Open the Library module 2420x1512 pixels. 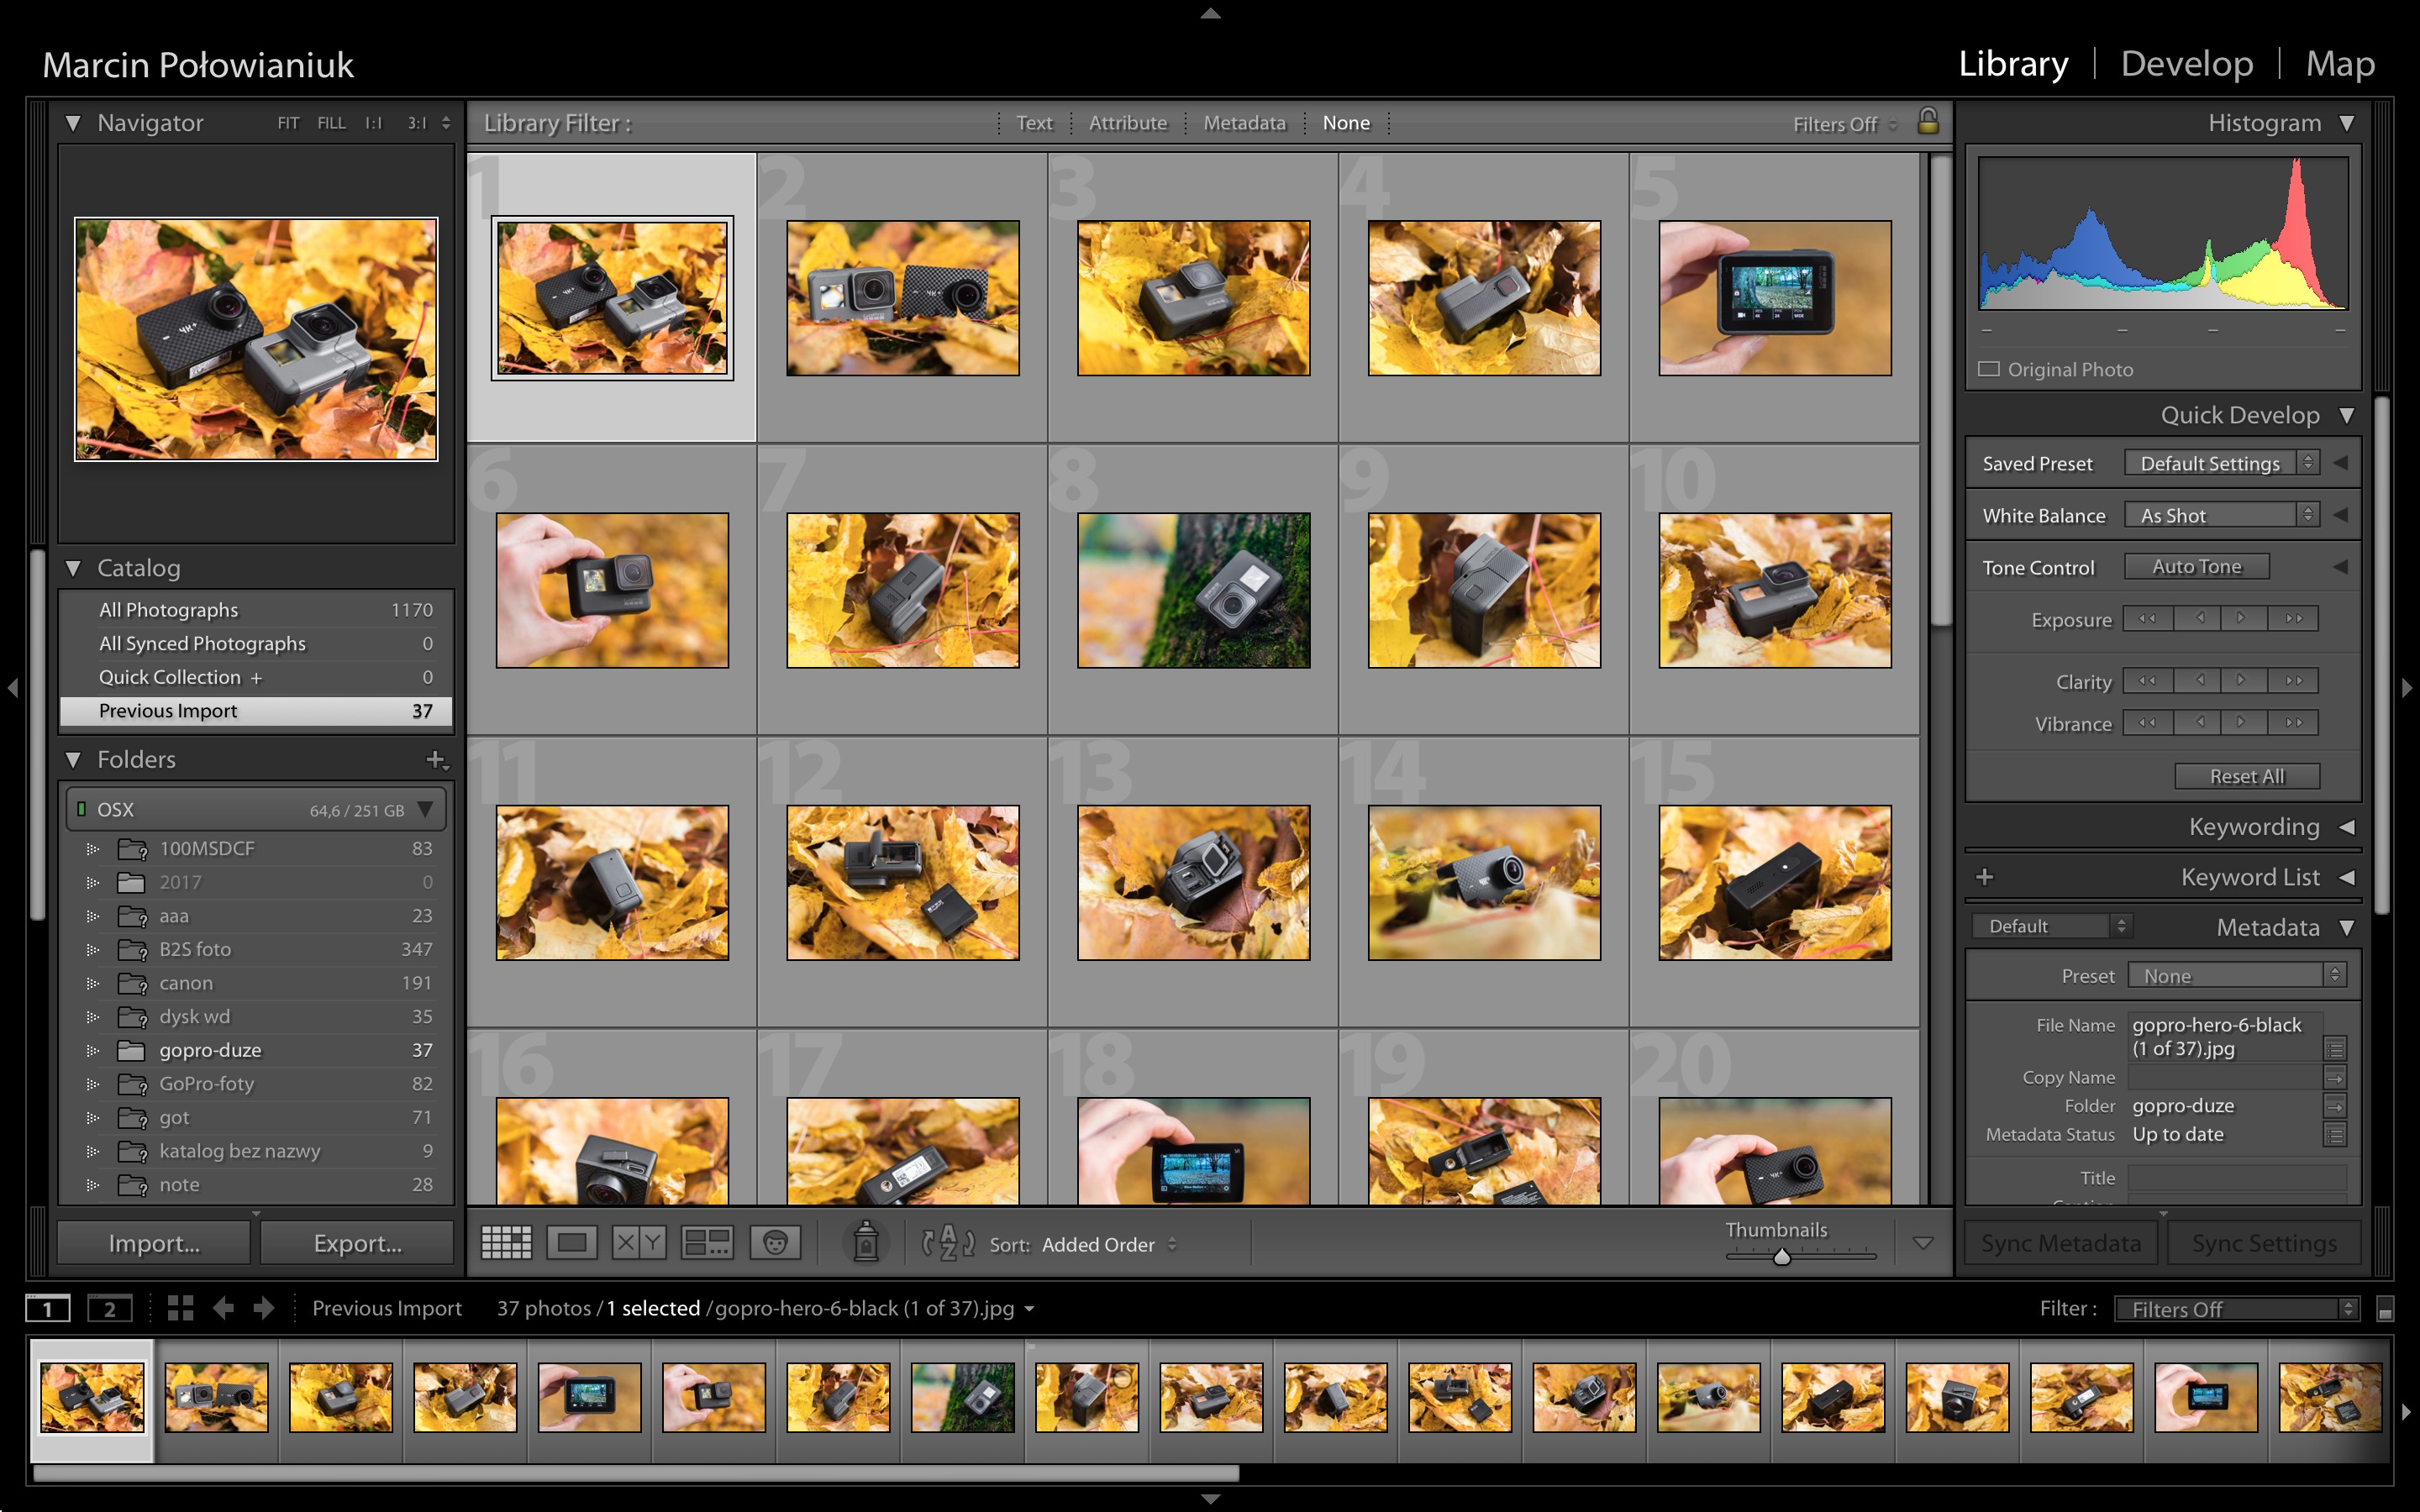[x=2012, y=64]
